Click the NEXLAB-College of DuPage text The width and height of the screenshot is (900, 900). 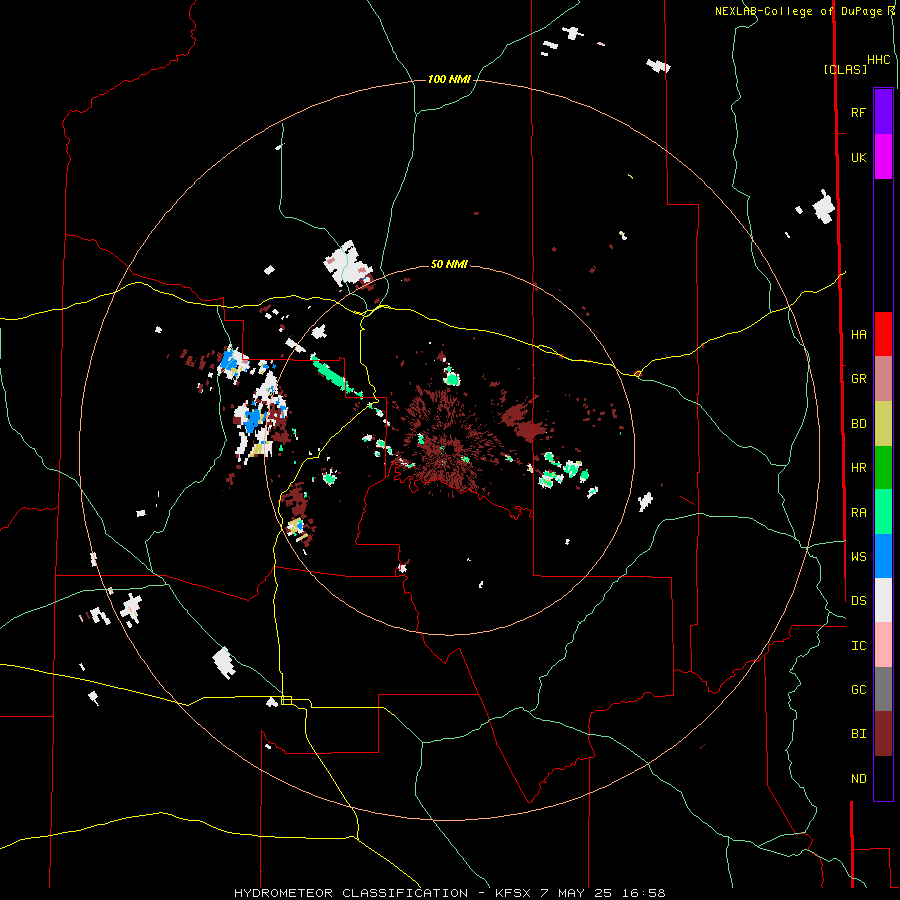[801, 11]
